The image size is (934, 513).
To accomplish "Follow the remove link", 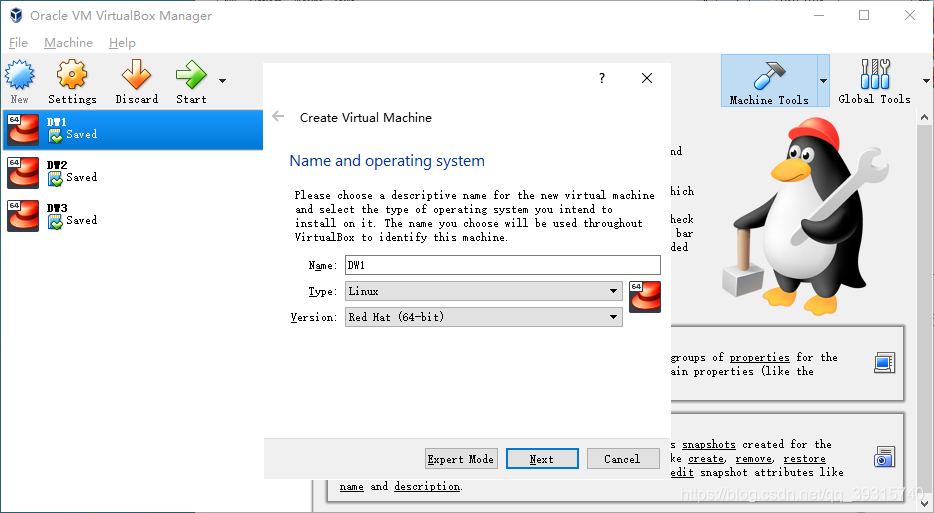I will [x=754, y=459].
